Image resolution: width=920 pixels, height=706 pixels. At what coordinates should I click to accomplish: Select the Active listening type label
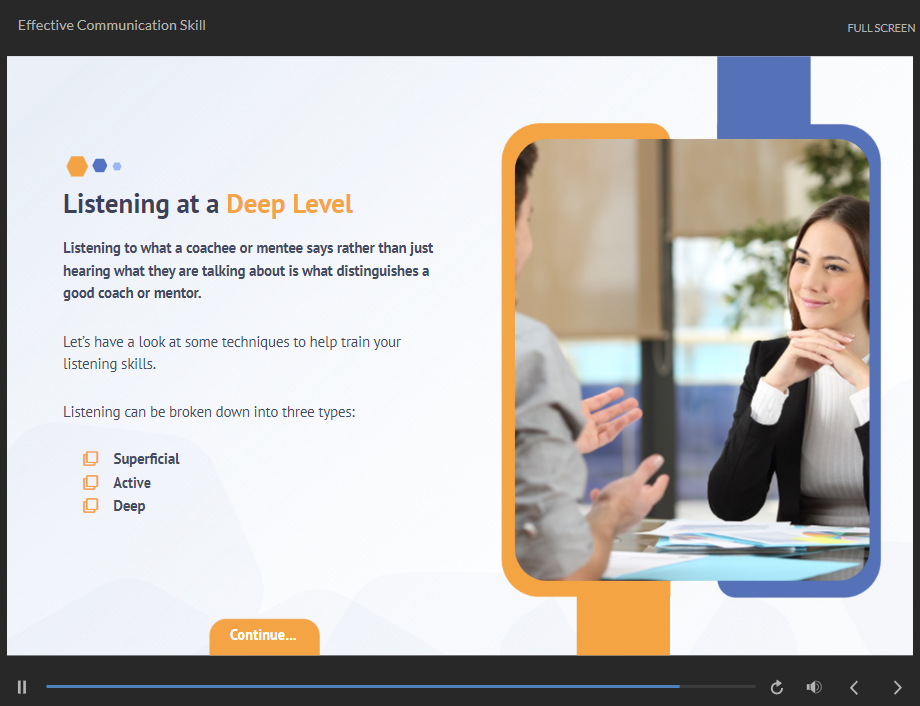[132, 483]
